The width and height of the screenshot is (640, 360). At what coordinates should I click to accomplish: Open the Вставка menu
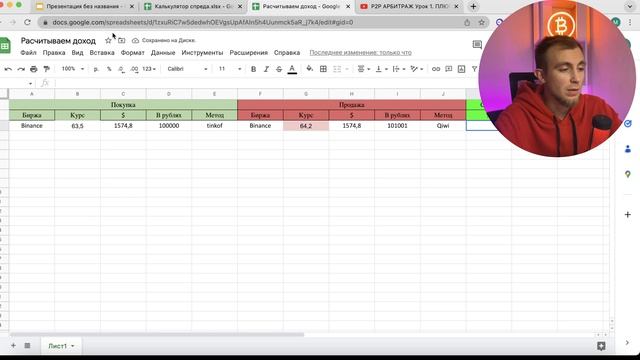[102, 53]
